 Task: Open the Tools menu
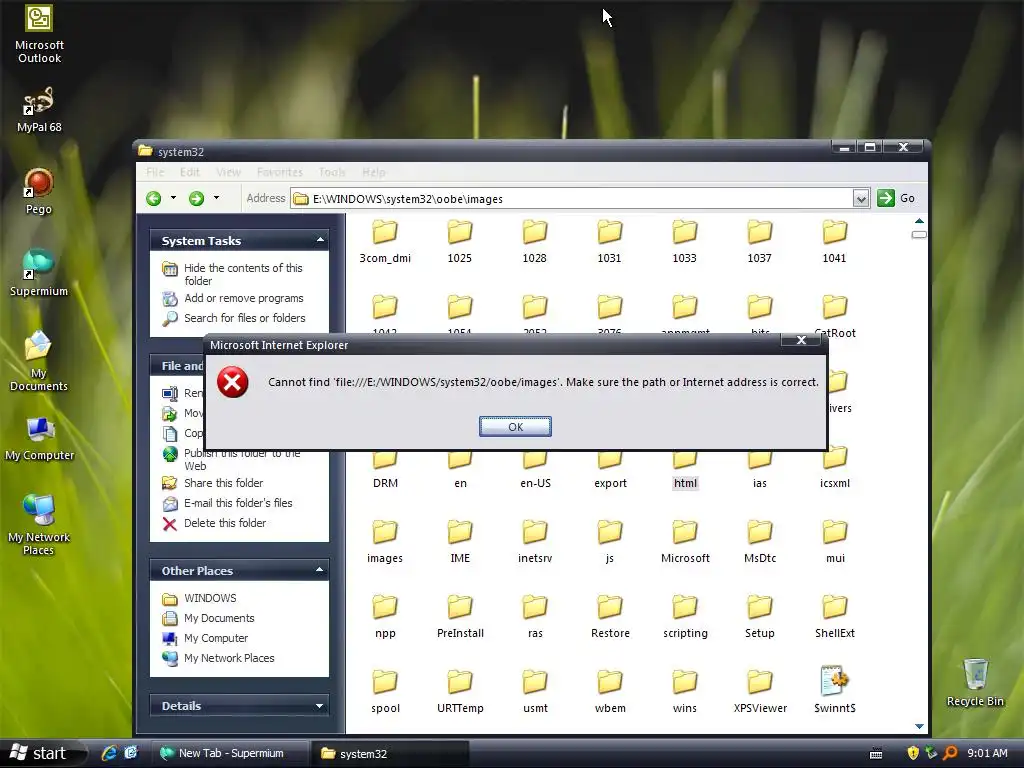click(332, 172)
